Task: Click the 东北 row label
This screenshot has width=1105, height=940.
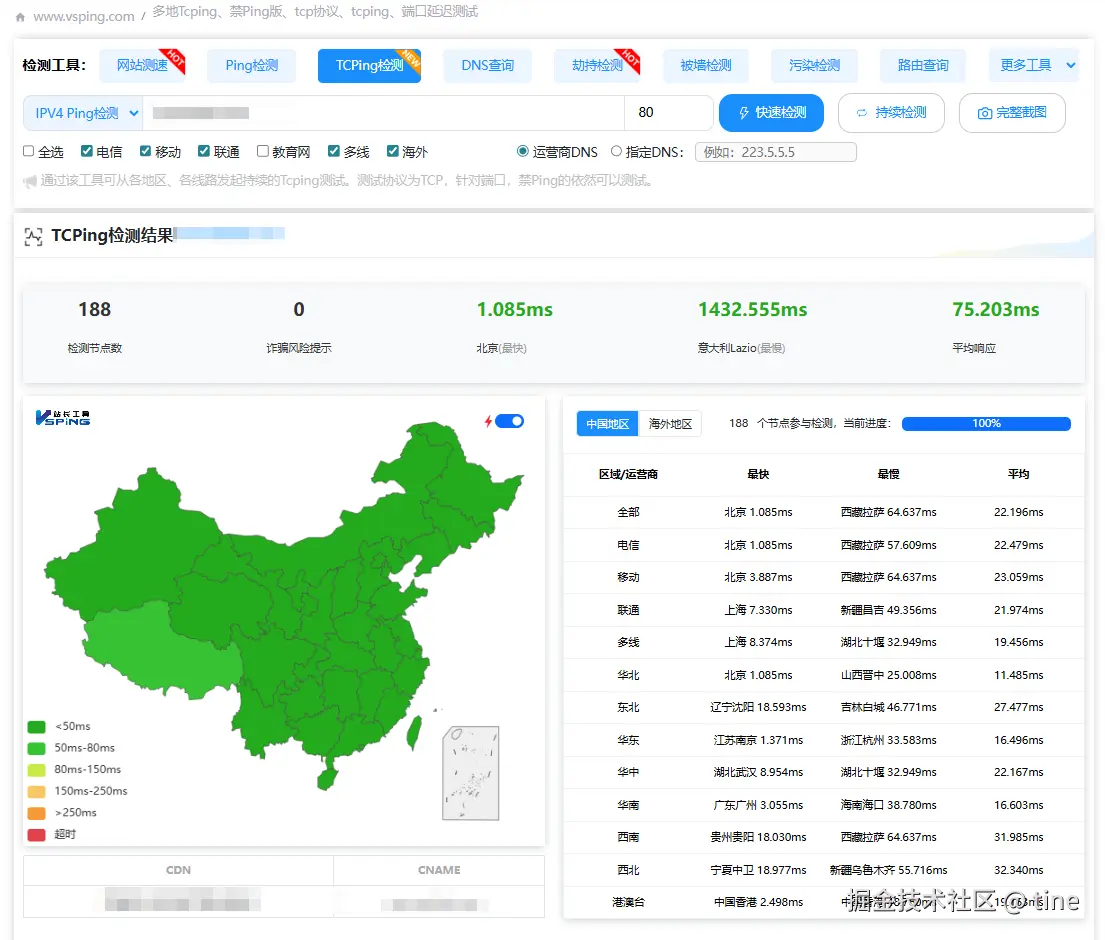Action: [628, 707]
